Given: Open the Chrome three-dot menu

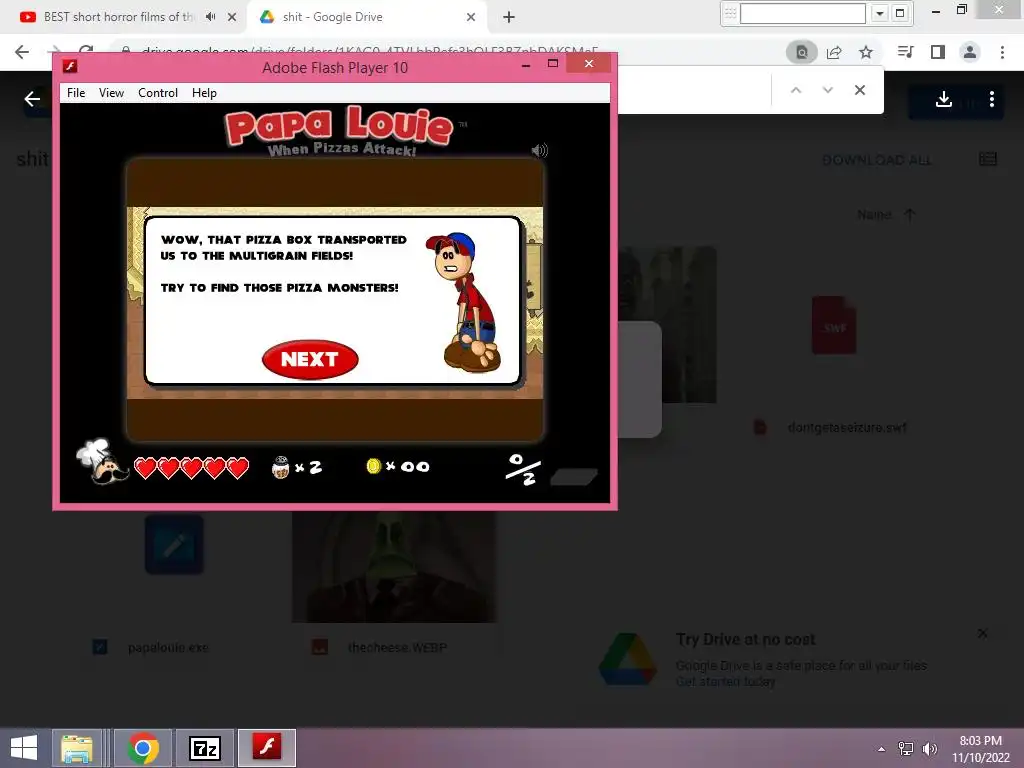Looking at the screenshot, I should [x=1002, y=52].
